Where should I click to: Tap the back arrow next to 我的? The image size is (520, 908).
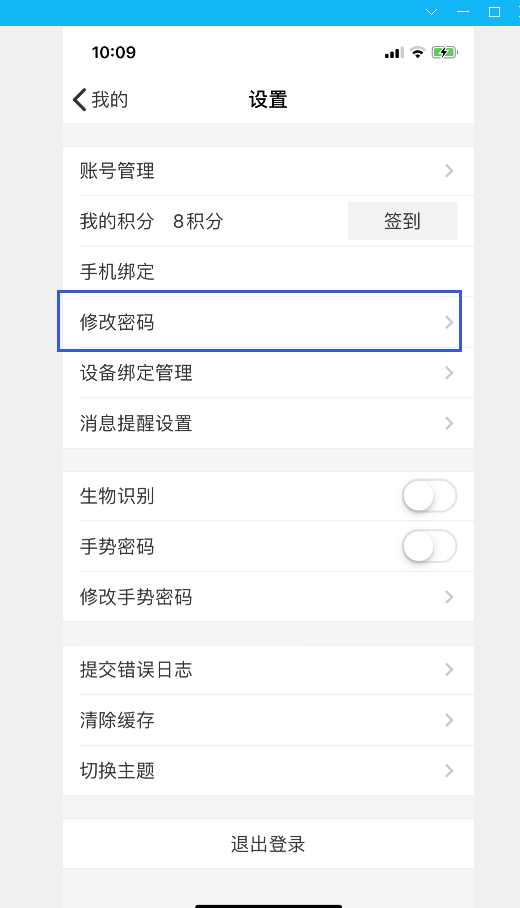click(x=79, y=100)
